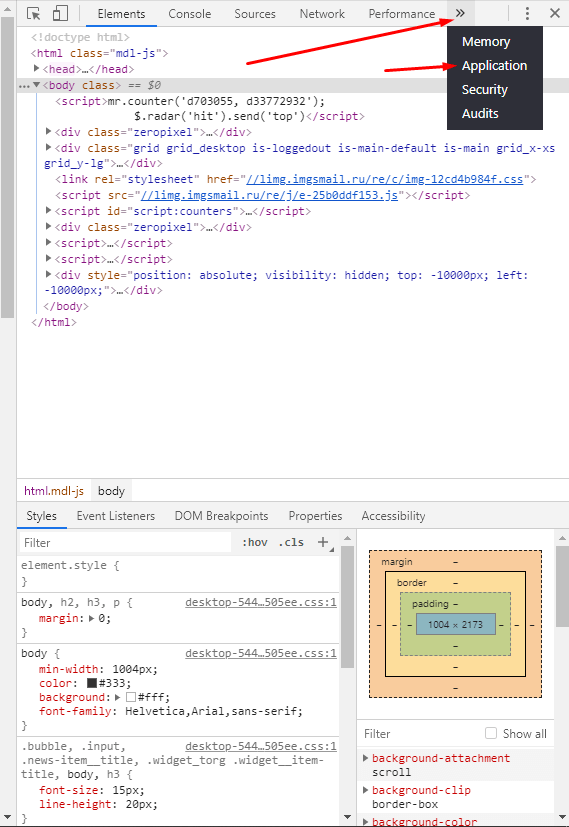The image size is (569, 827).
Task: Open the Properties sub-tab
Action: click(315, 516)
